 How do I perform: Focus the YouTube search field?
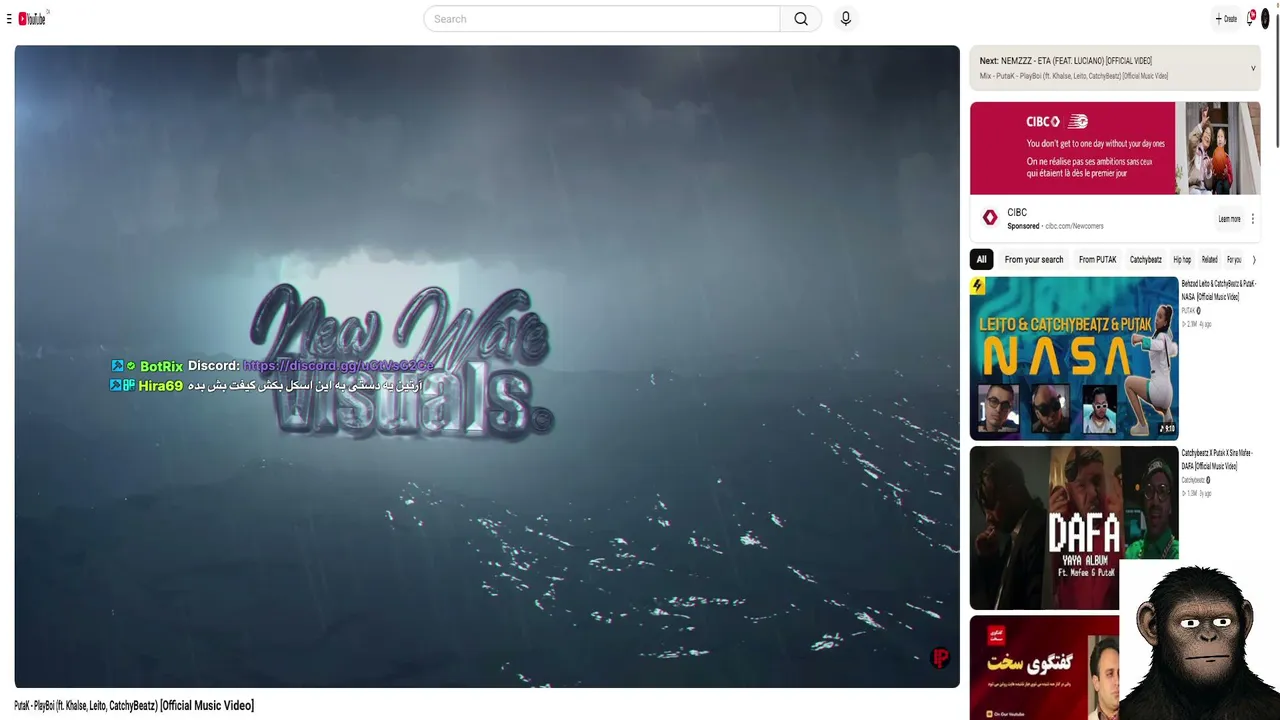tap(602, 19)
